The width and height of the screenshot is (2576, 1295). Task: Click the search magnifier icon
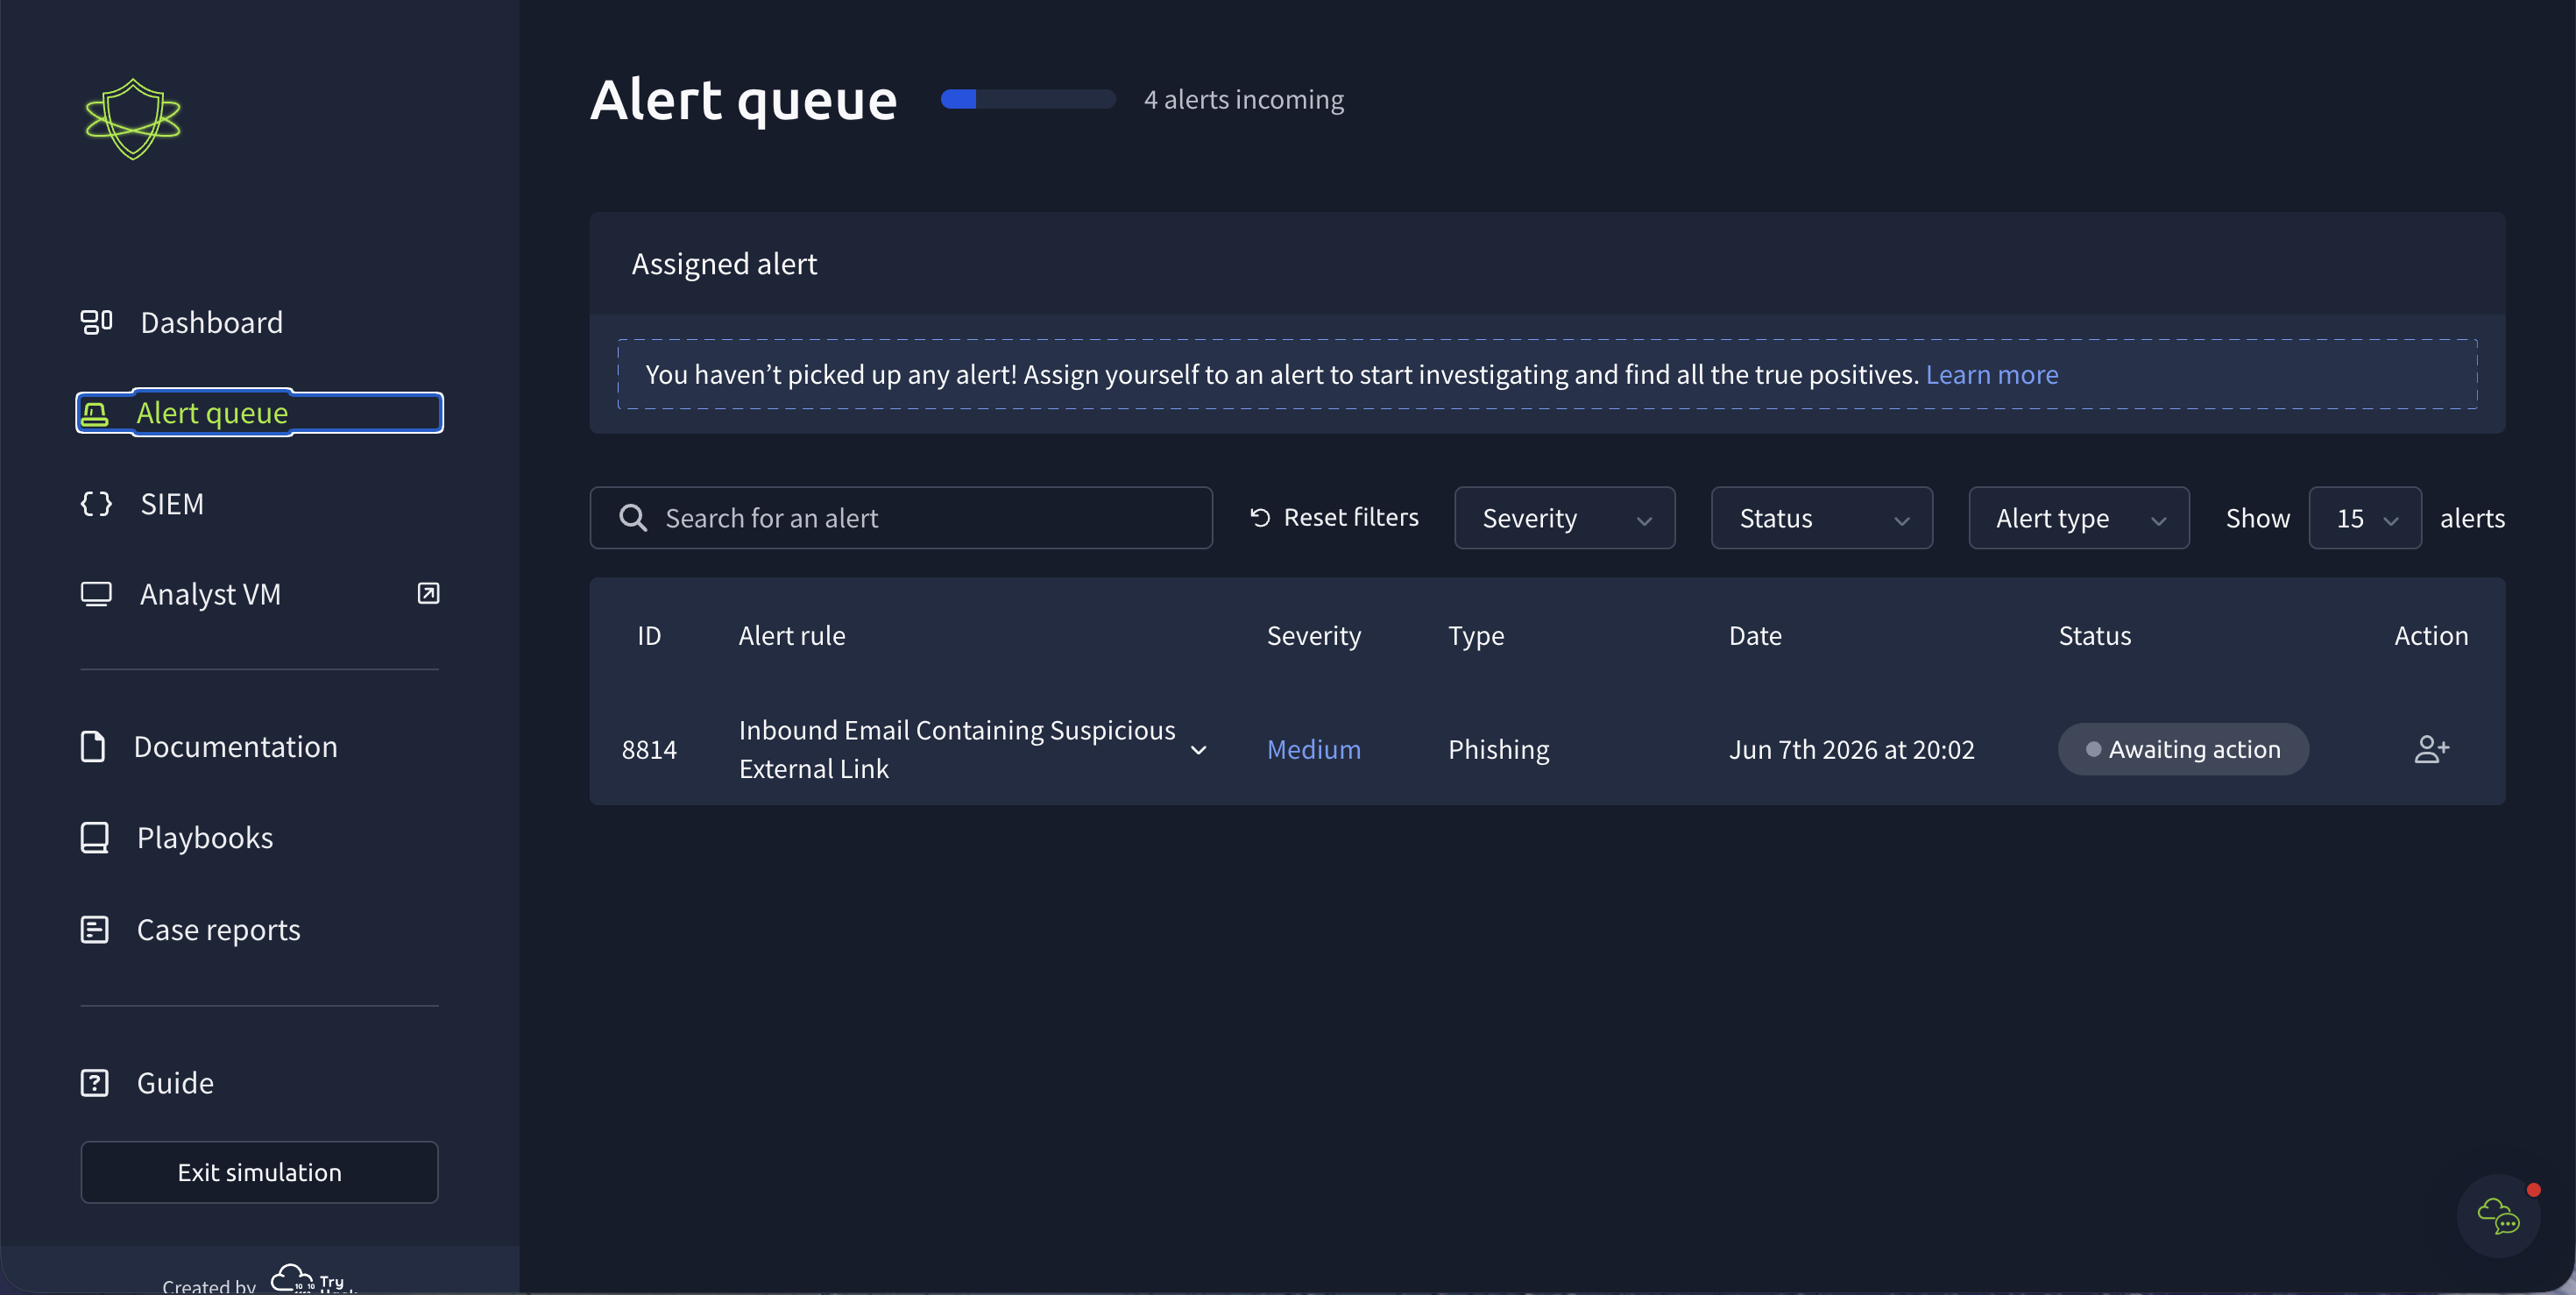tap(633, 518)
